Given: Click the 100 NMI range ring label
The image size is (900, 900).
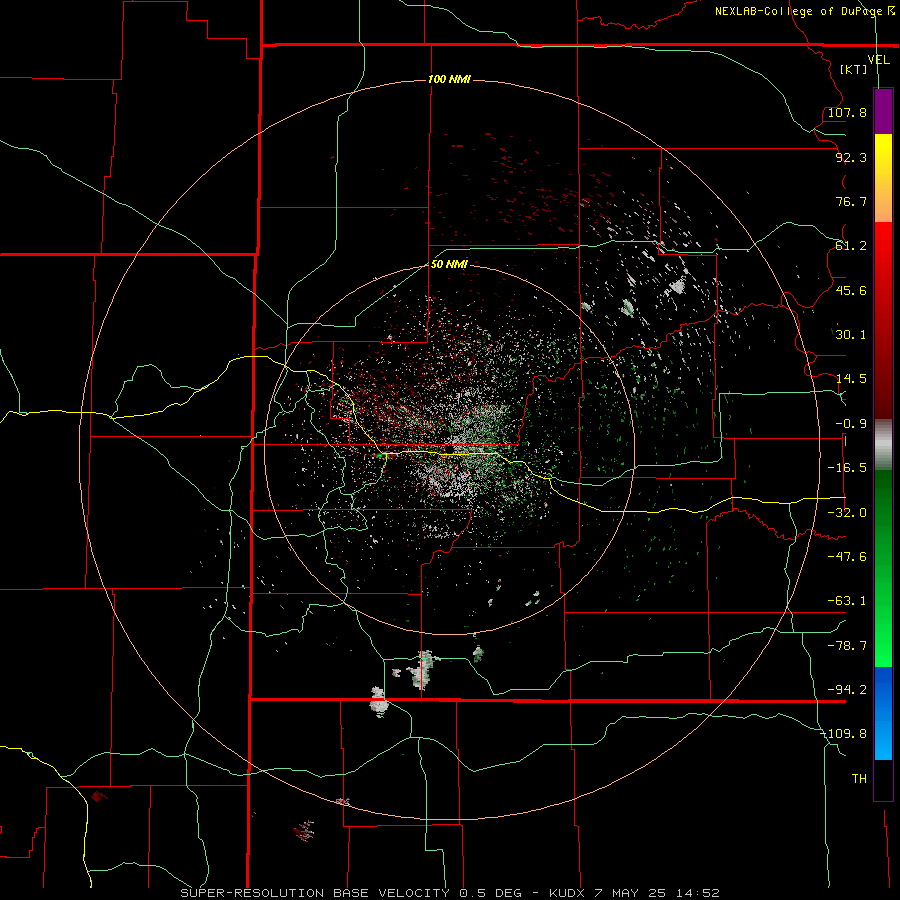Looking at the screenshot, I should tap(449, 79).
